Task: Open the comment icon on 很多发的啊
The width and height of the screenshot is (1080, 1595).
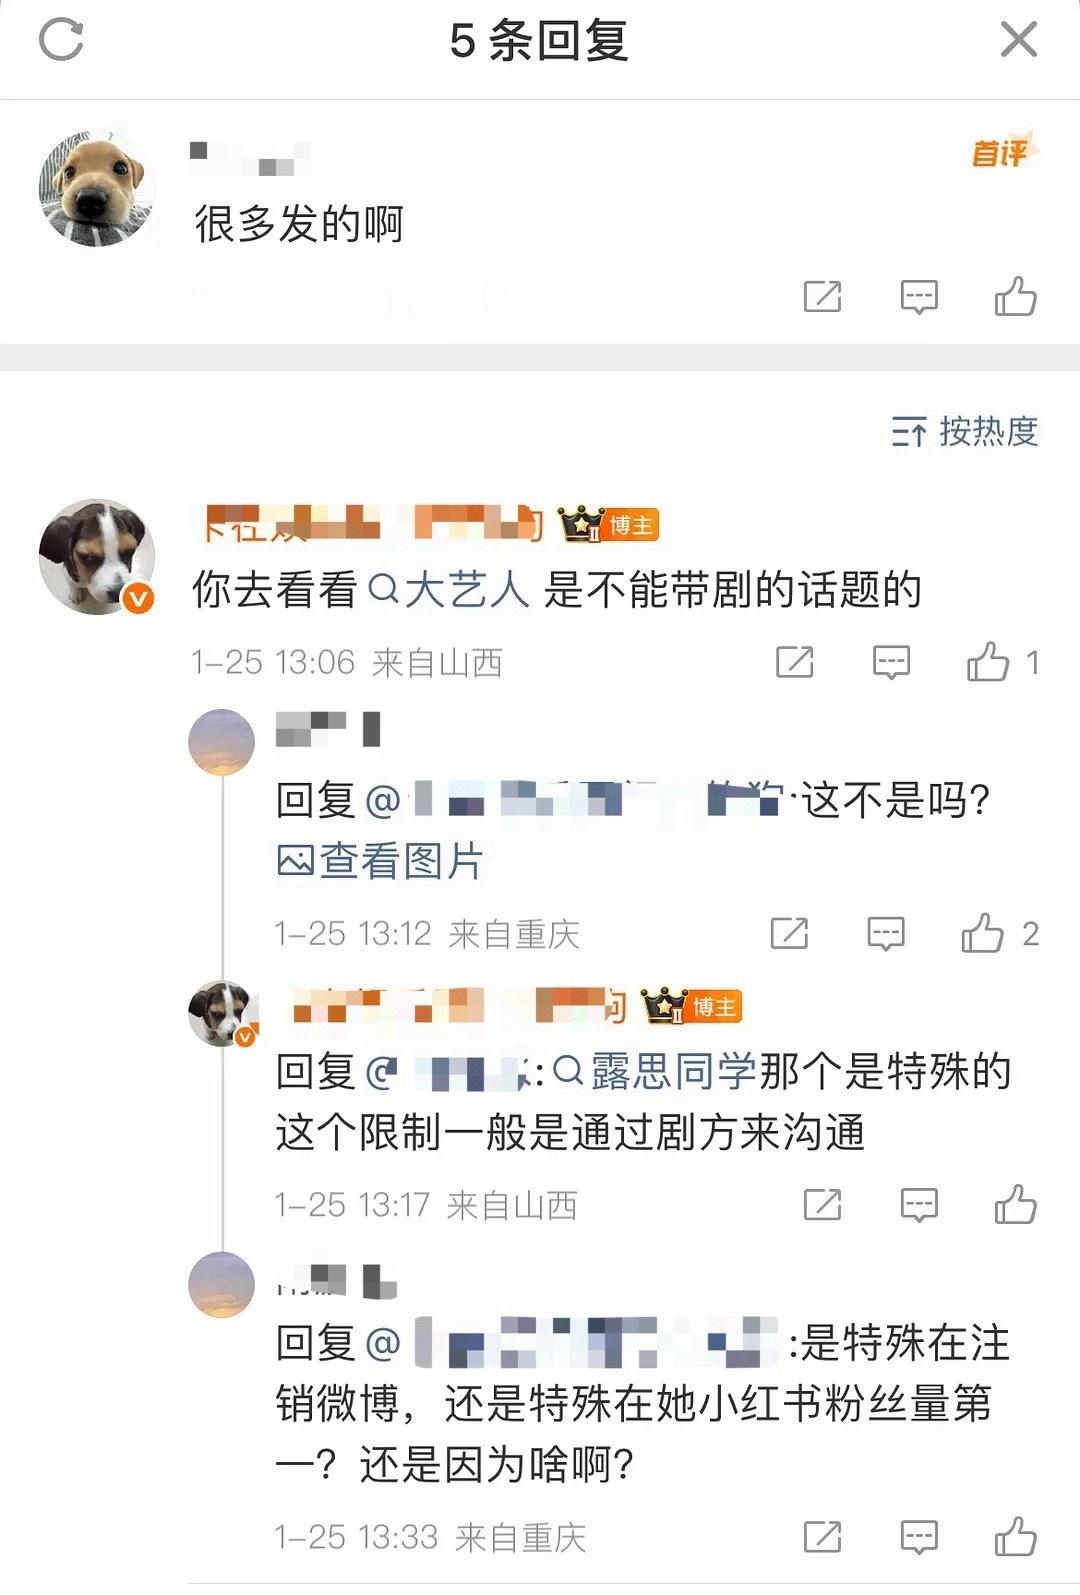Action: (x=918, y=297)
